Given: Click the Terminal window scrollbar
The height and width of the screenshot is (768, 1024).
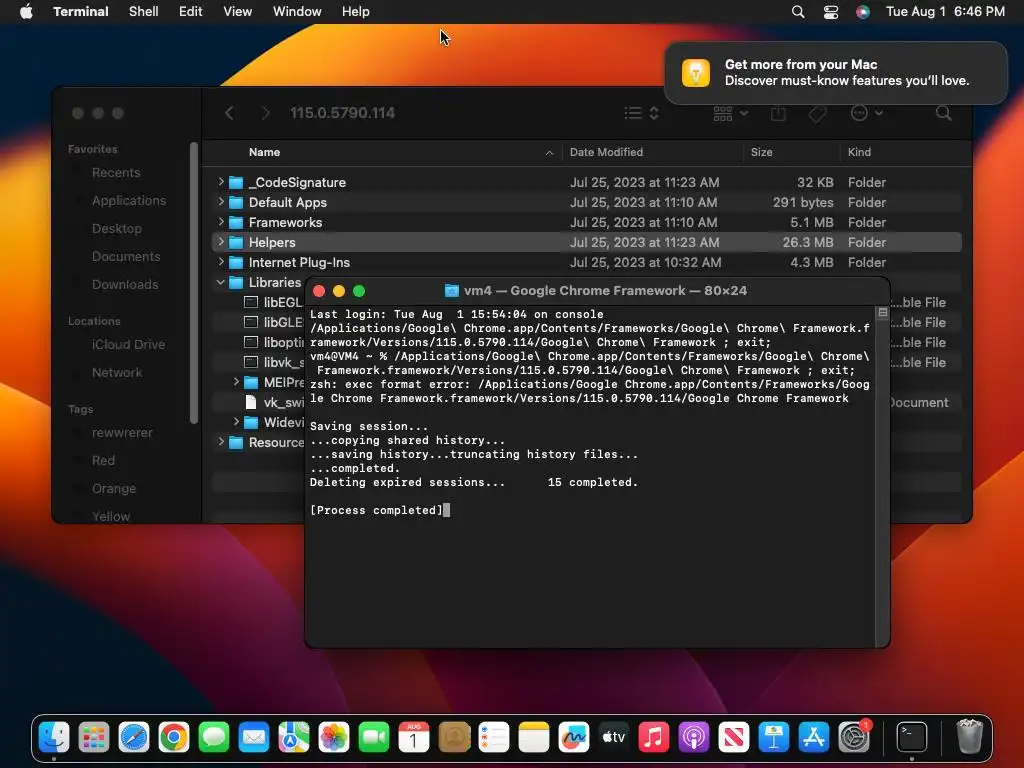Looking at the screenshot, I should click(x=882, y=477).
